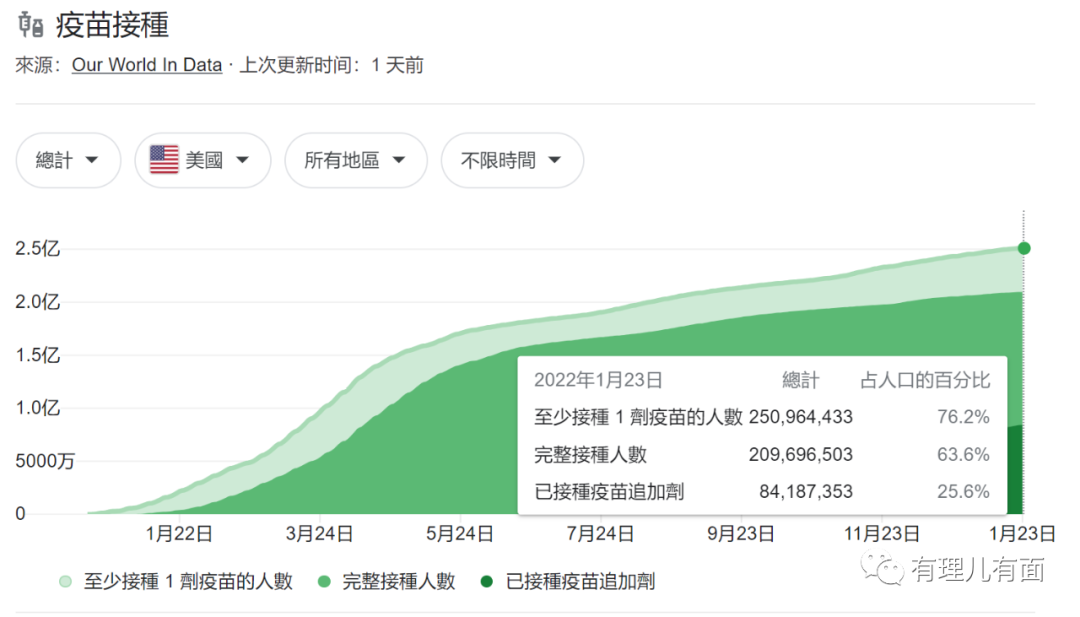Open the 美國 country dropdown
This screenshot has height=617, width=1080.
pyautogui.click(x=203, y=160)
